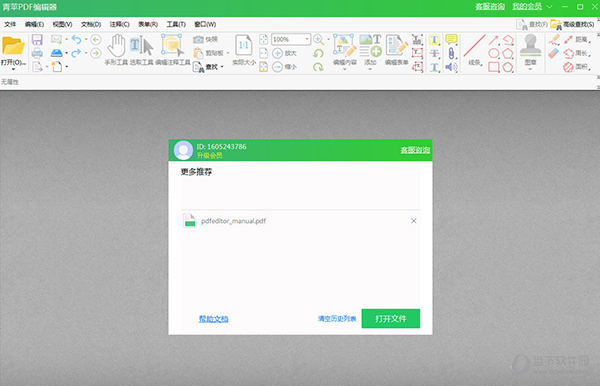Viewport: 600px width, 386px height.
Task: Click the Zoom Out minus button (缩小)
Action: (x=284, y=67)
